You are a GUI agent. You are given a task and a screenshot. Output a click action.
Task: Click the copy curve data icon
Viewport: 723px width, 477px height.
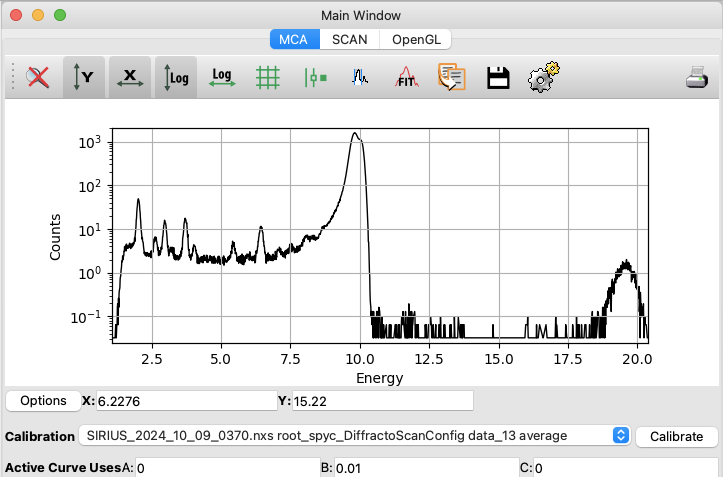451,77
